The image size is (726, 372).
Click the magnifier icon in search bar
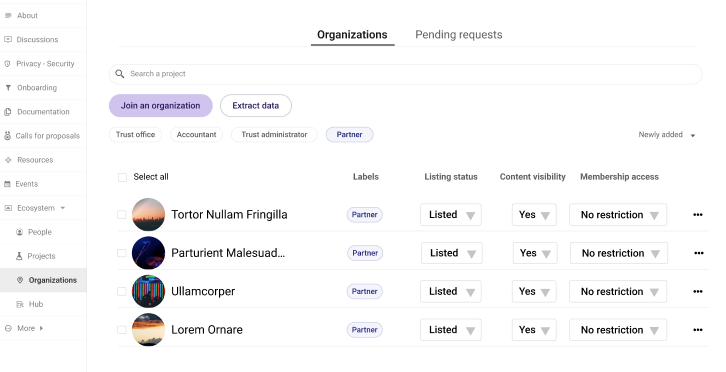coord(119,74)
